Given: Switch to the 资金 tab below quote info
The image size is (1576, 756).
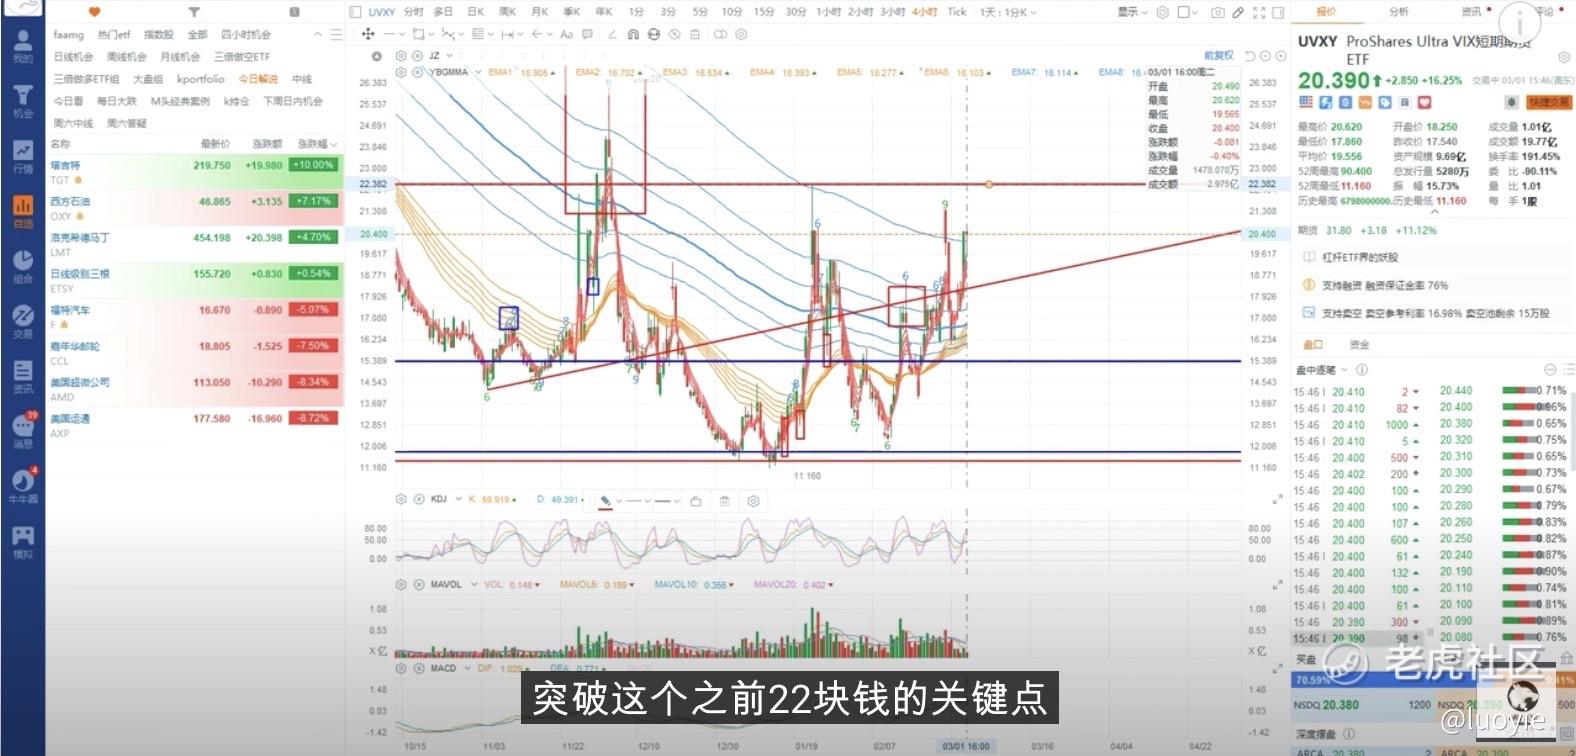Looking at the screenshot, I should 1360,344.
